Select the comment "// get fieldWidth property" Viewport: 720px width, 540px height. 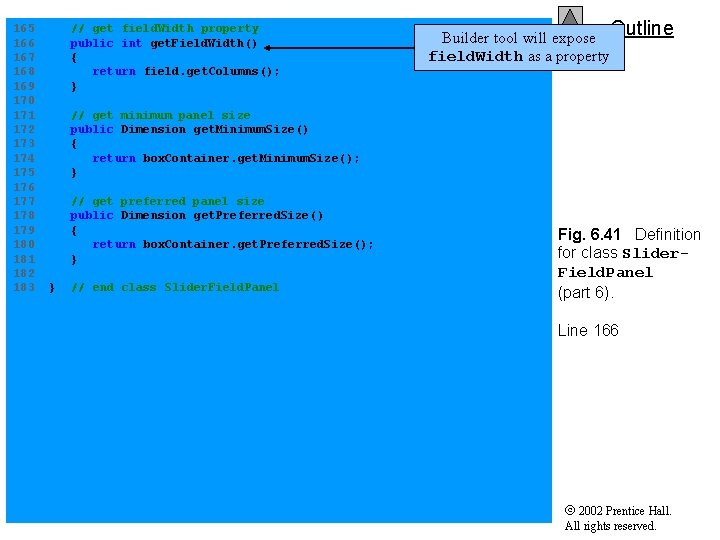coord(165,28)
